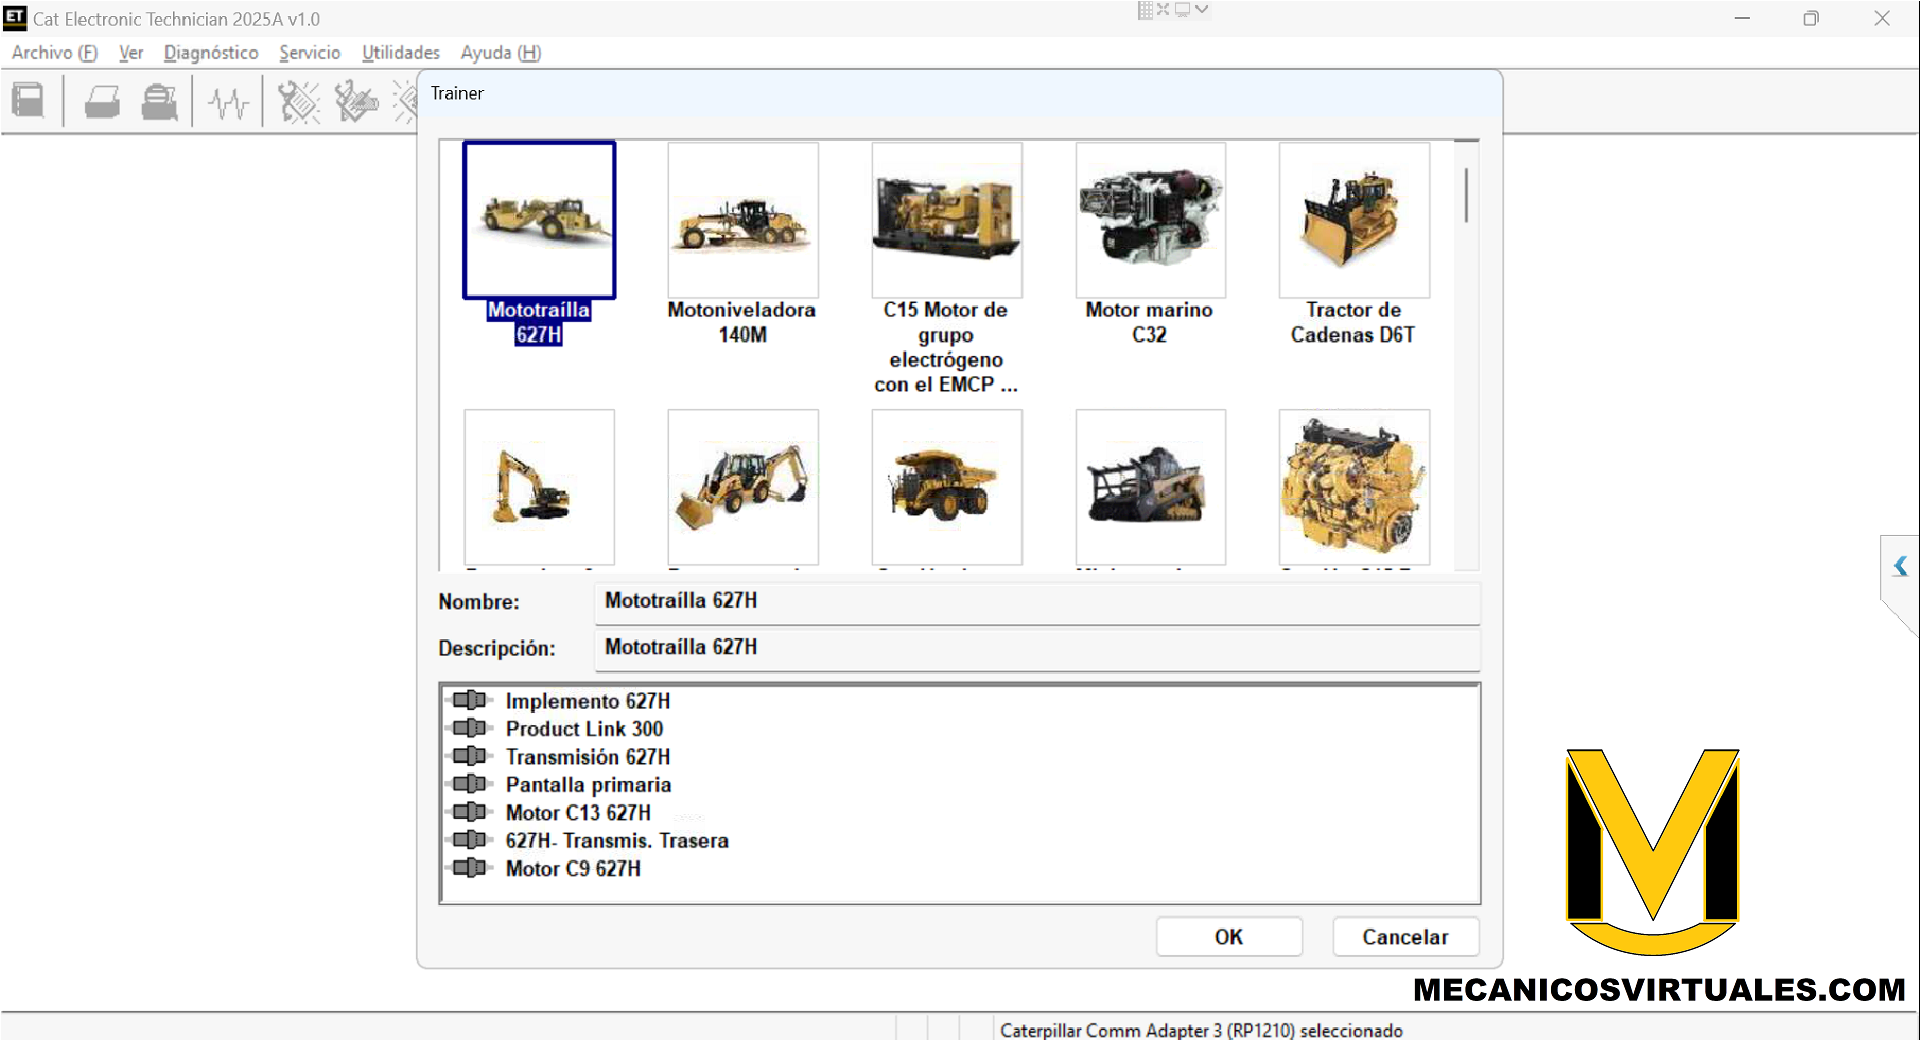Select the Tractor de Cadenas D6T thumbnail
The height and width of the screenshot is (1040, 1920).
click(1353, 221)
